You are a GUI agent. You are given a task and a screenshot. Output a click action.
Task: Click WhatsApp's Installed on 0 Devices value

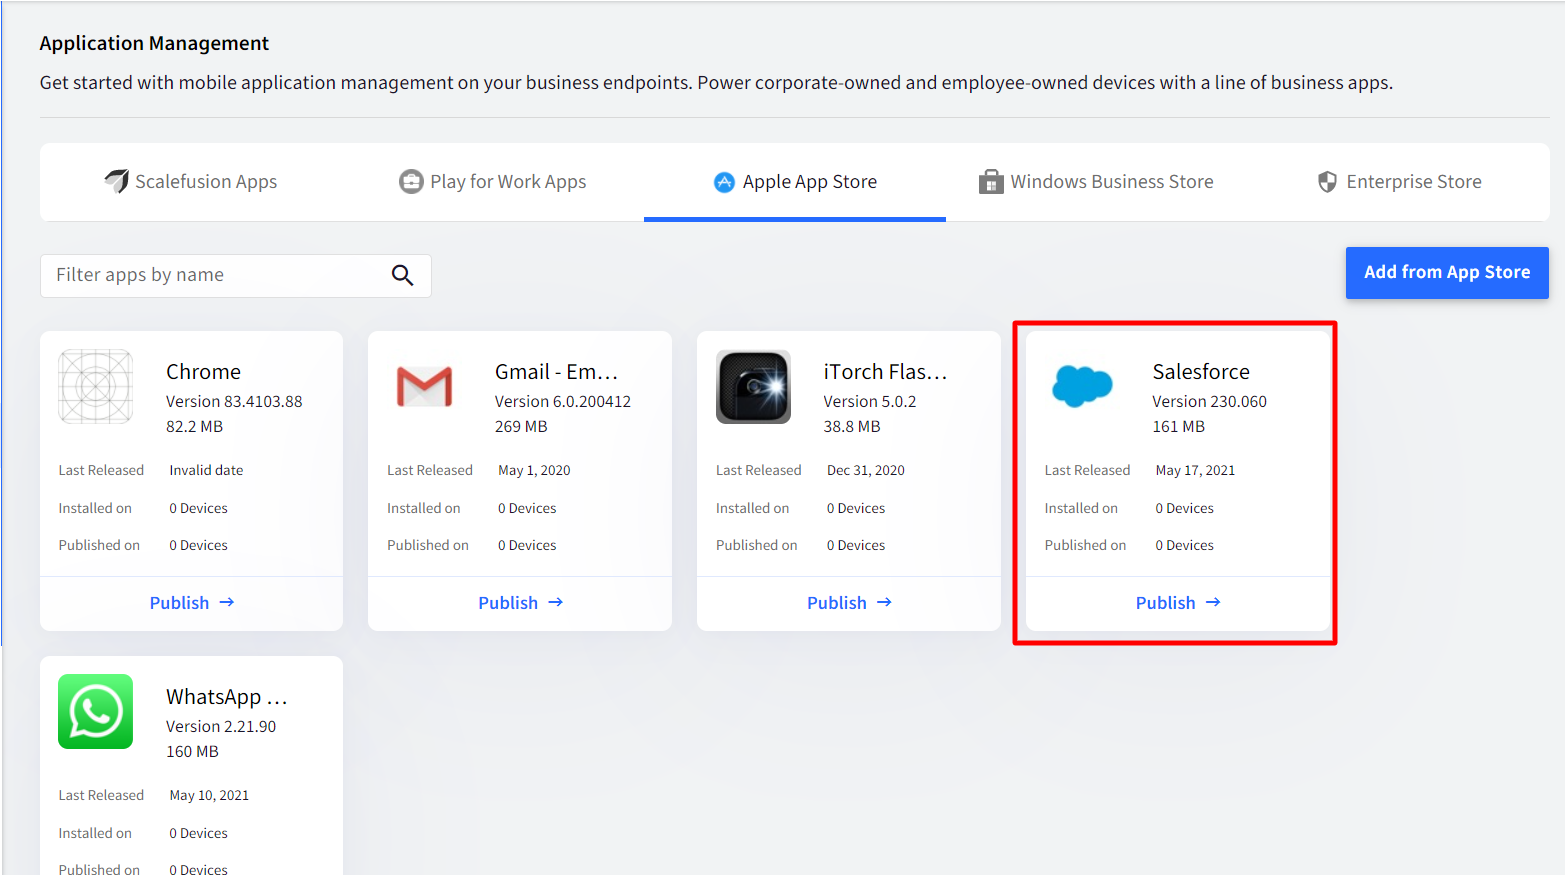(198, 833)
